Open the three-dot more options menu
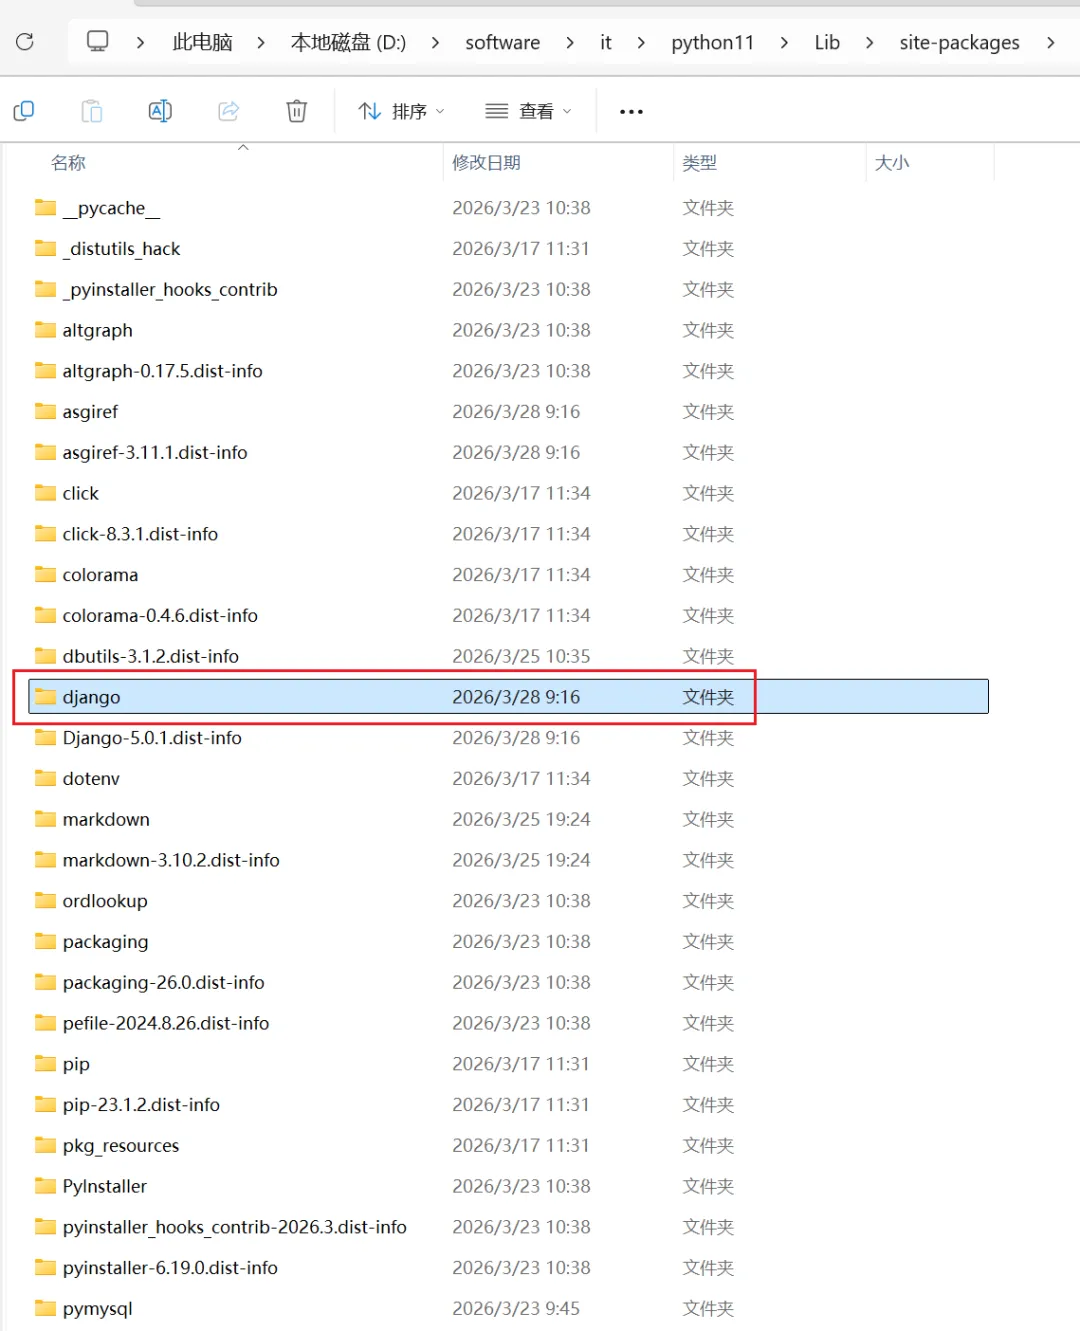Viewport: 1080px width, 1331px height. point(631,111)
